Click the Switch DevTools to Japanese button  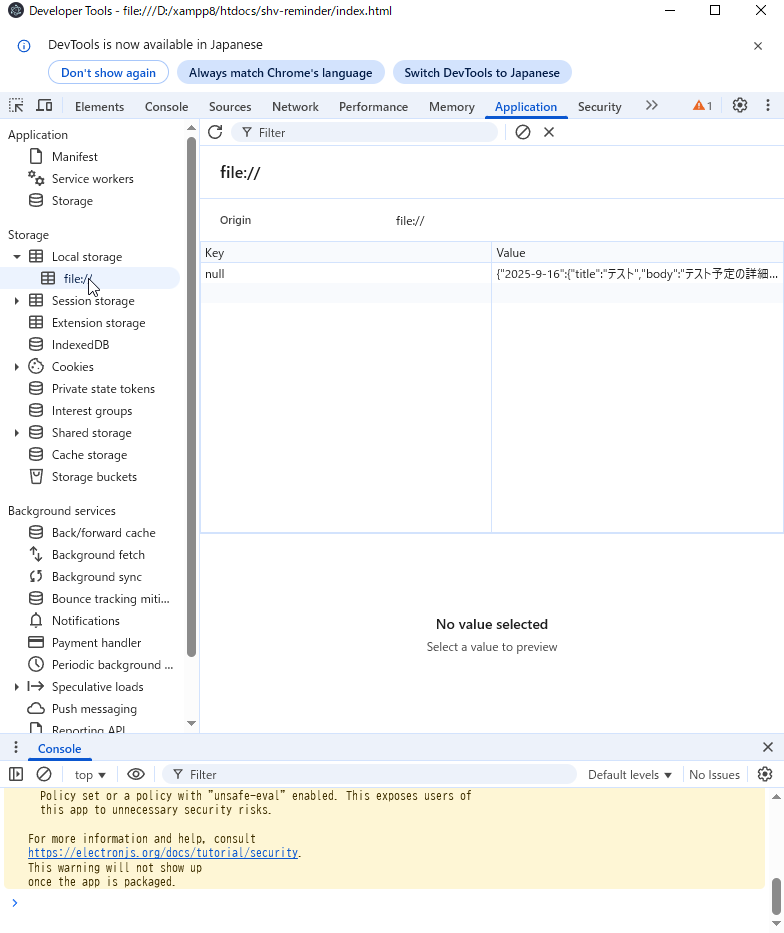point(482,72)
